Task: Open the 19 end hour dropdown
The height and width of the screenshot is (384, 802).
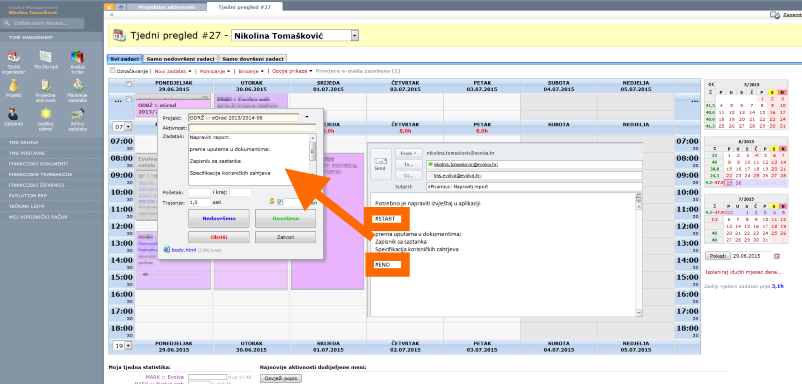Action: coord(122,346)
